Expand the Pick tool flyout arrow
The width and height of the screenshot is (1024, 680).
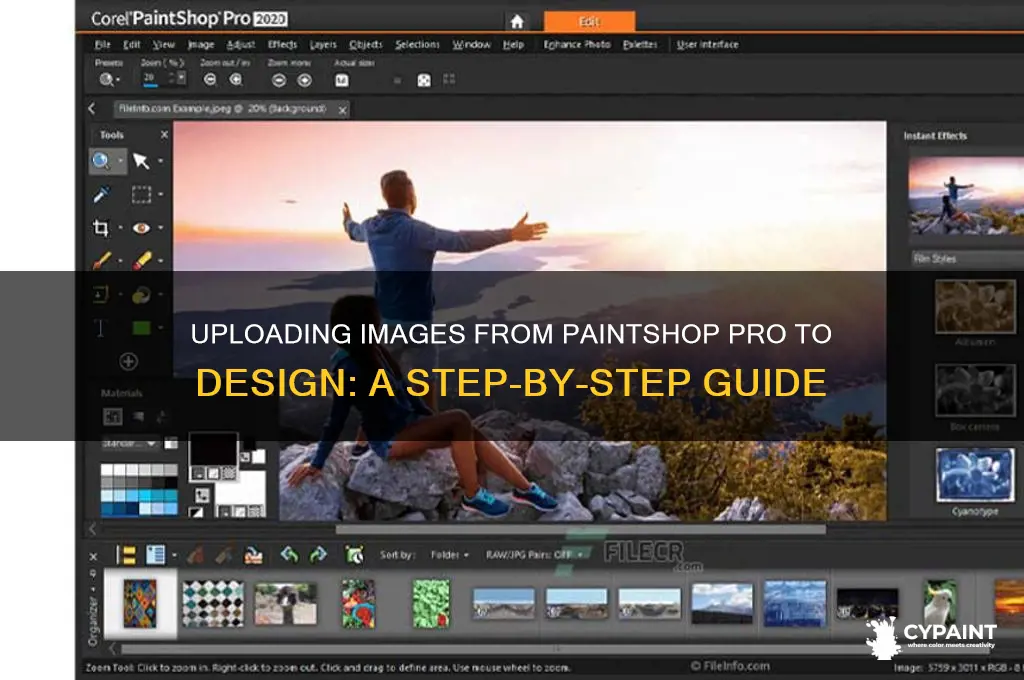click(x=161, y=161)
